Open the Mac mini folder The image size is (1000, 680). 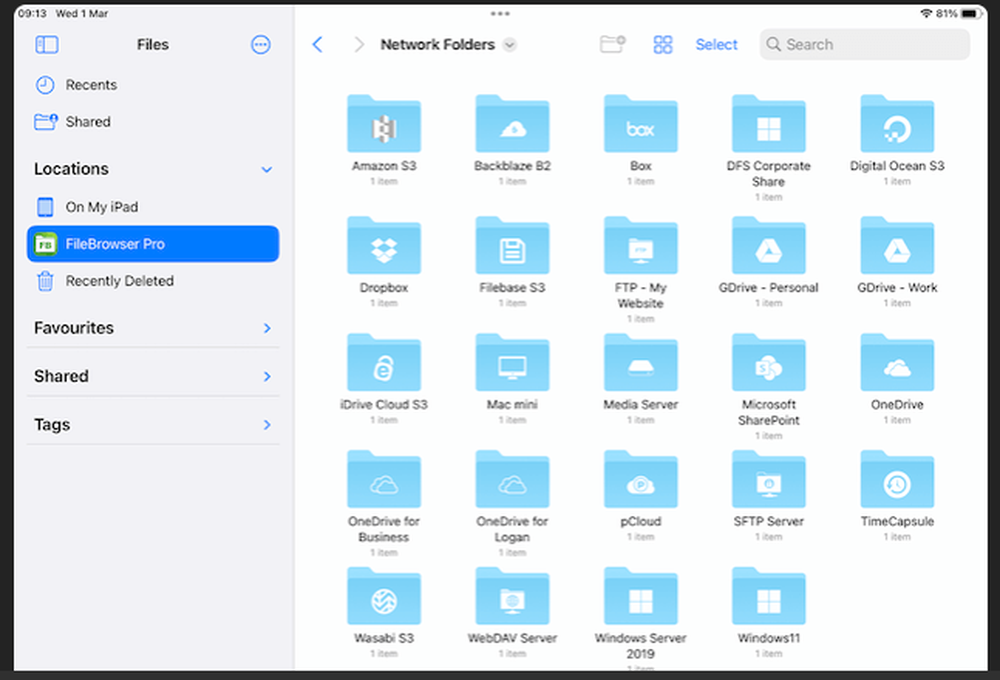tap(512, 362)
